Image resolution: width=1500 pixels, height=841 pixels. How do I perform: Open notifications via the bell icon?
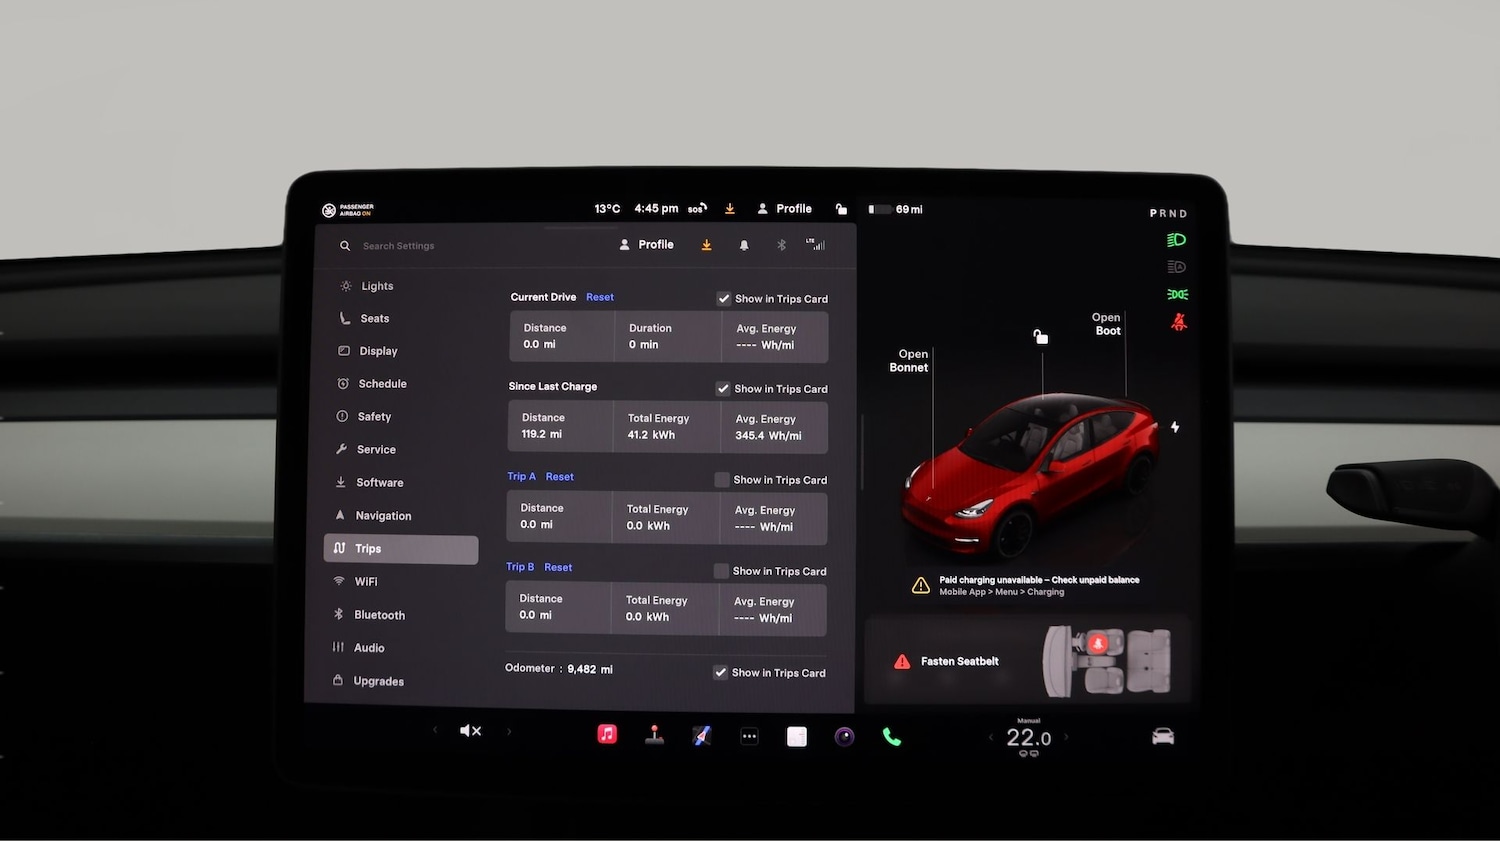coord(744,244)
